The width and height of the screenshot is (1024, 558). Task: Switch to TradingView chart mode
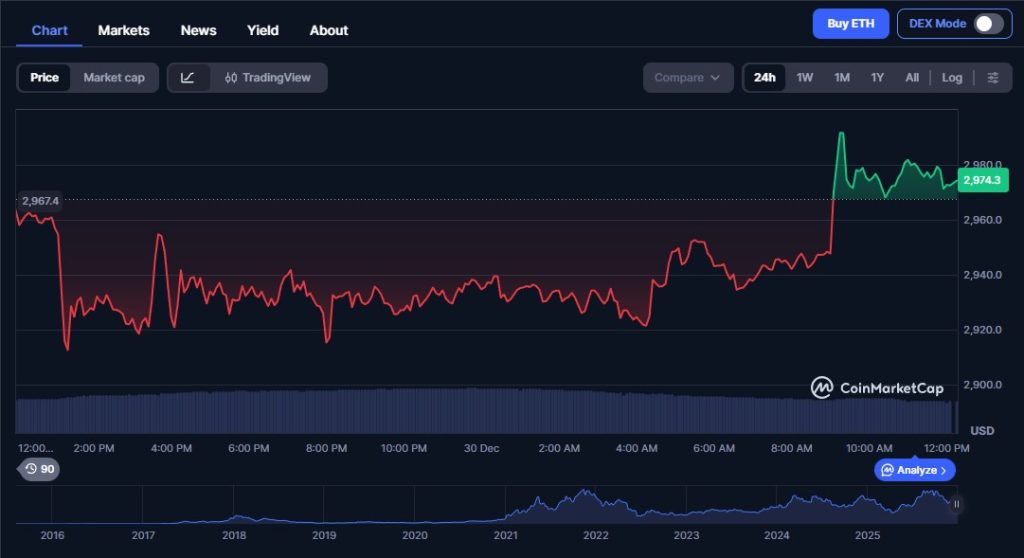[268, 78]
